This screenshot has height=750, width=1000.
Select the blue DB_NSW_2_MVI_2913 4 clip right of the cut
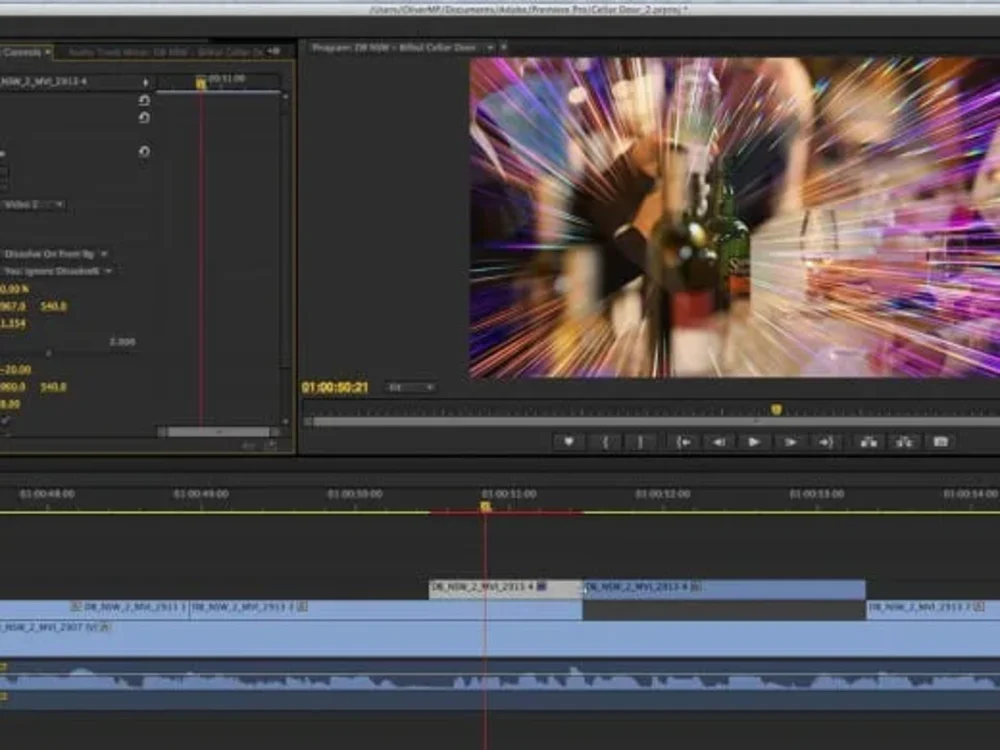tap(724, 589)
